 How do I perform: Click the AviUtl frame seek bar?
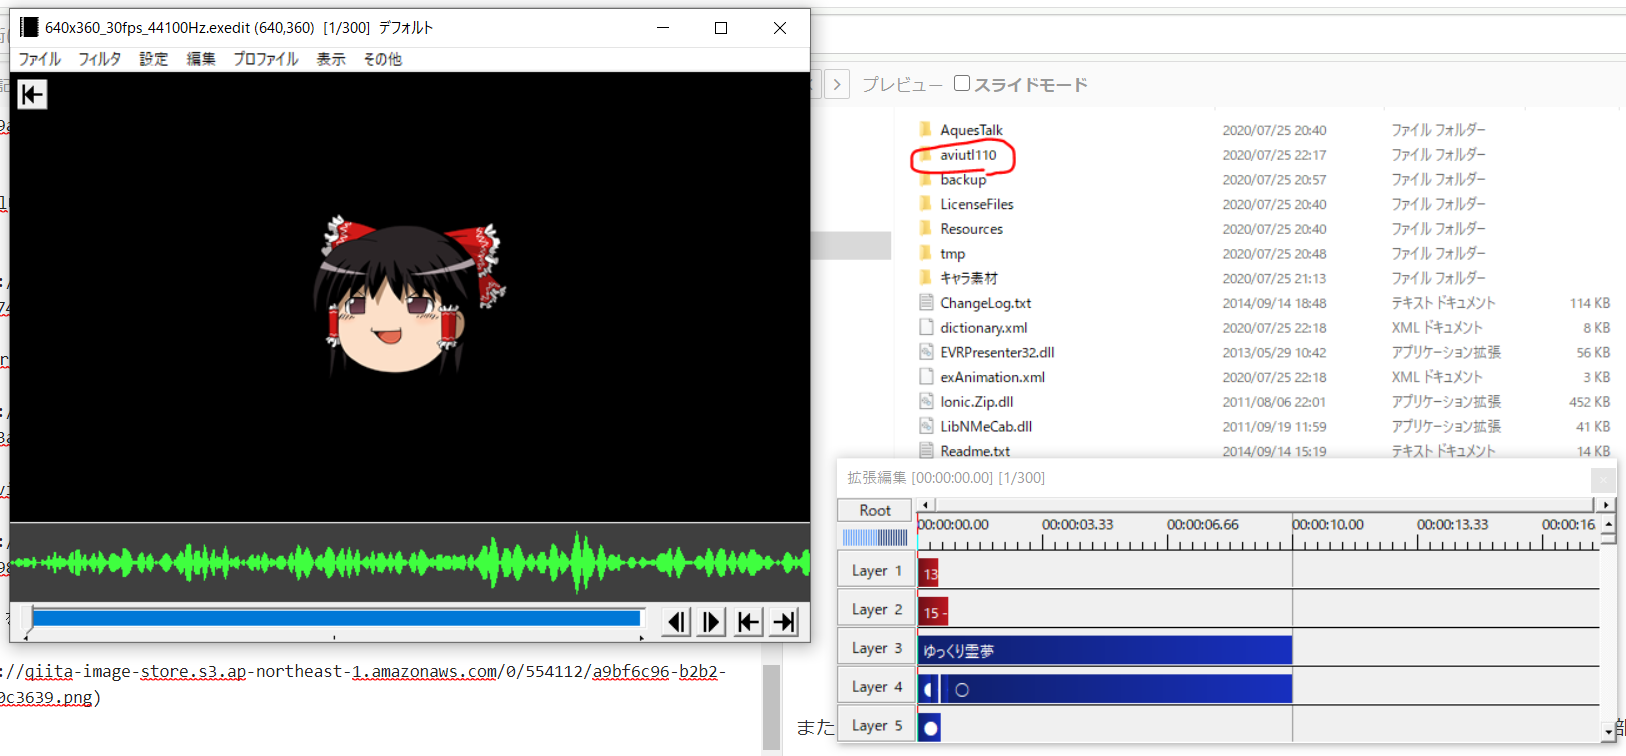point(336,619)
